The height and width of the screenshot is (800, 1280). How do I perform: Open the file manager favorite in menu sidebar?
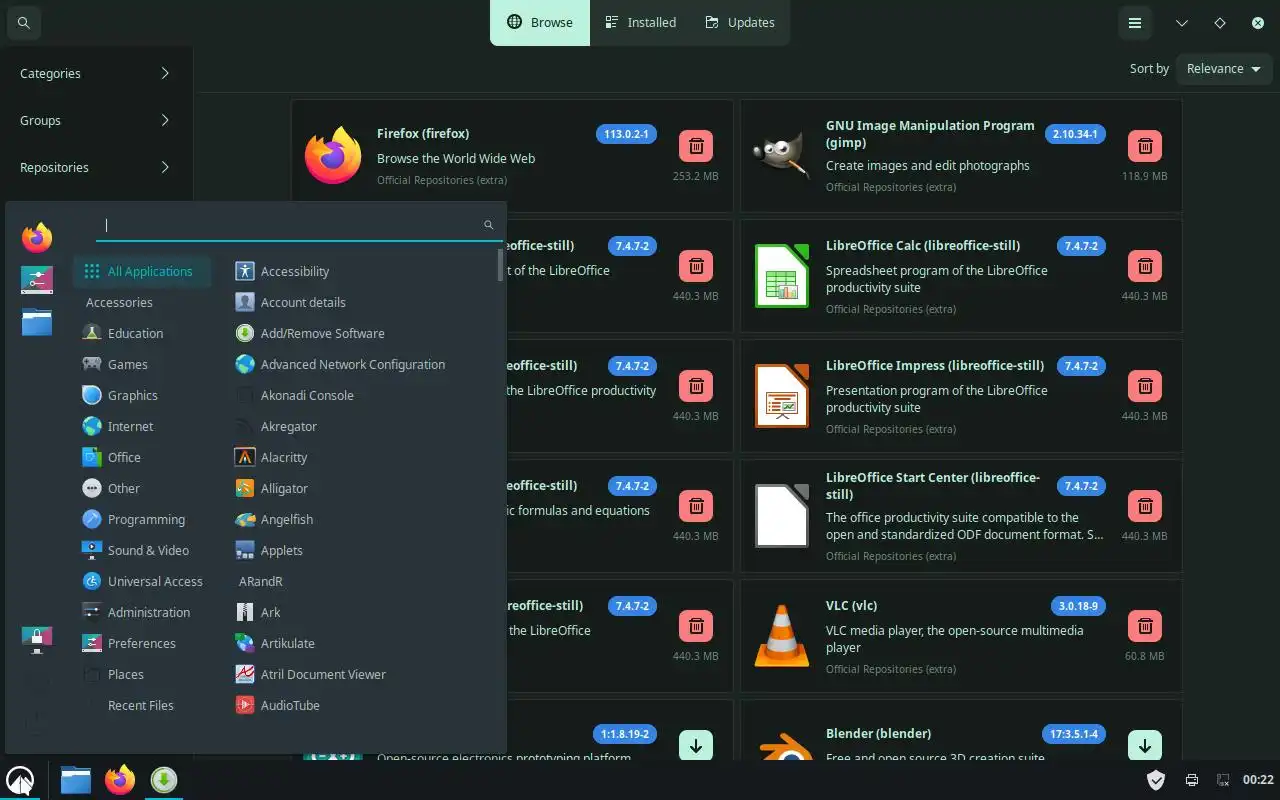(x=37, y=322)
